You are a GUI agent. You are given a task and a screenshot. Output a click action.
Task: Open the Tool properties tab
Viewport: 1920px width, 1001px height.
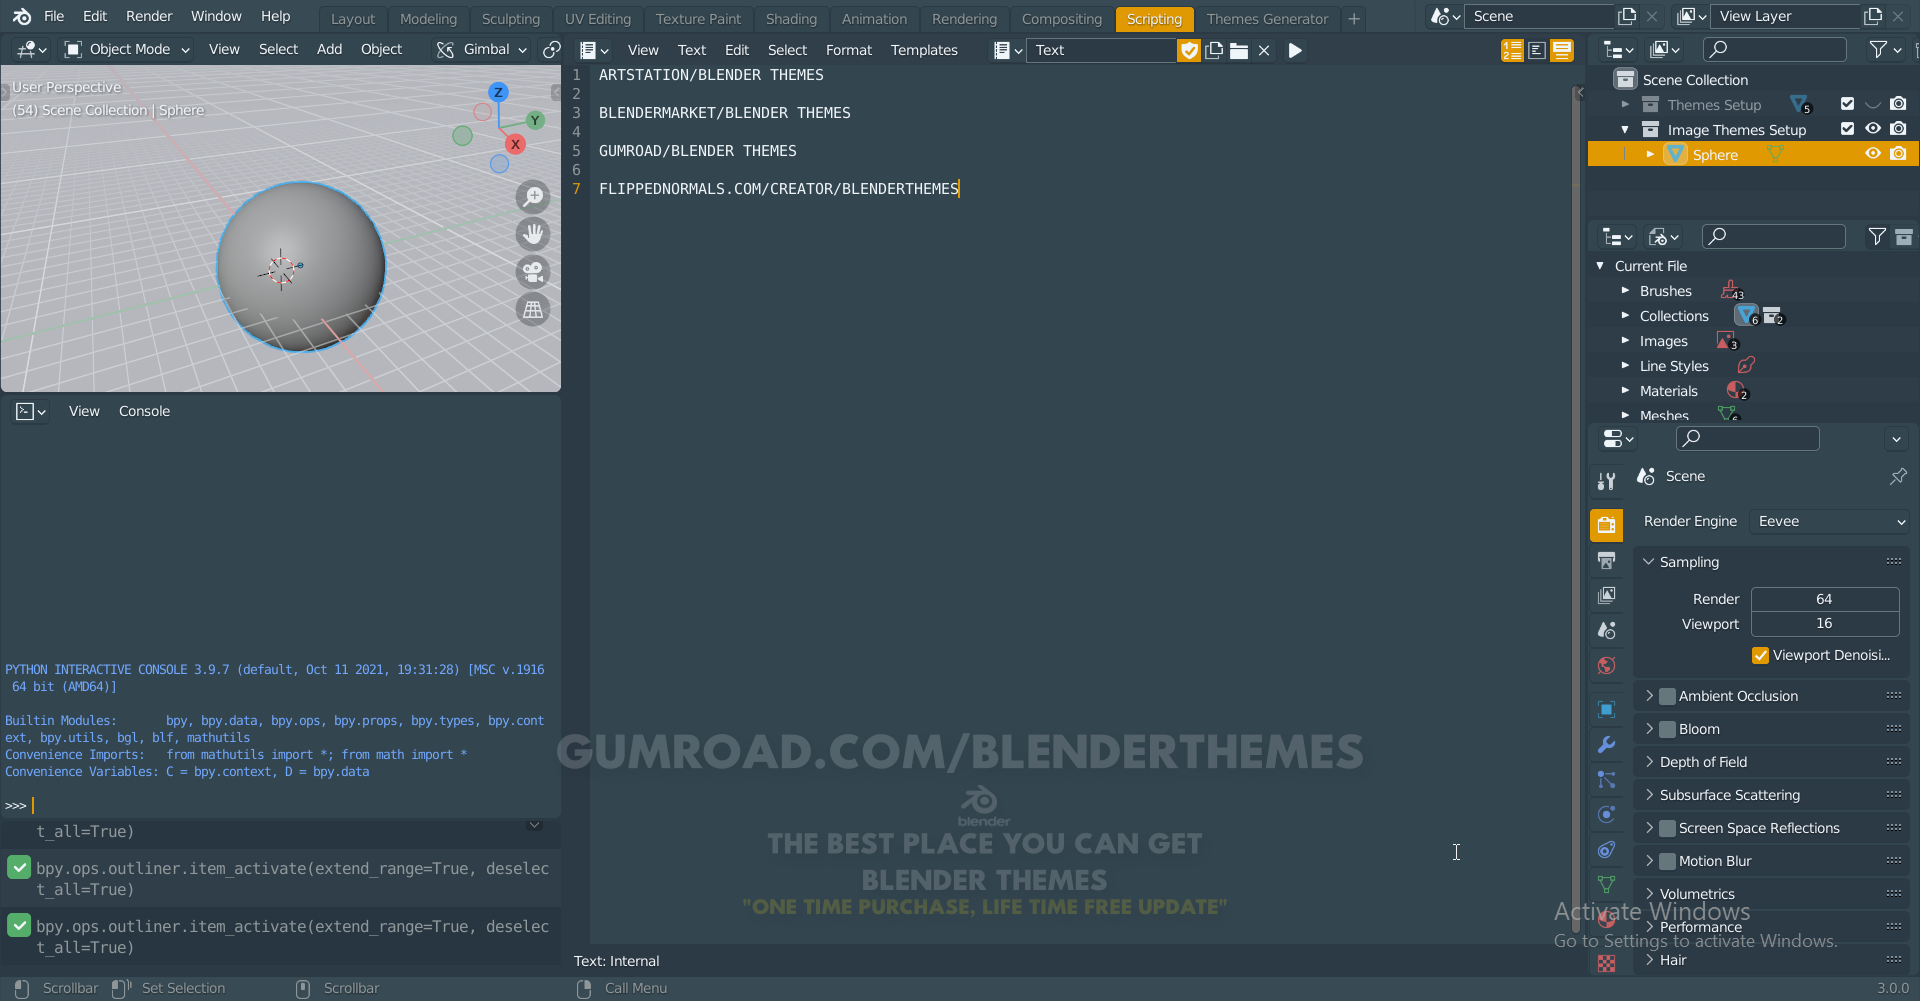click(x=1607, y=481)
